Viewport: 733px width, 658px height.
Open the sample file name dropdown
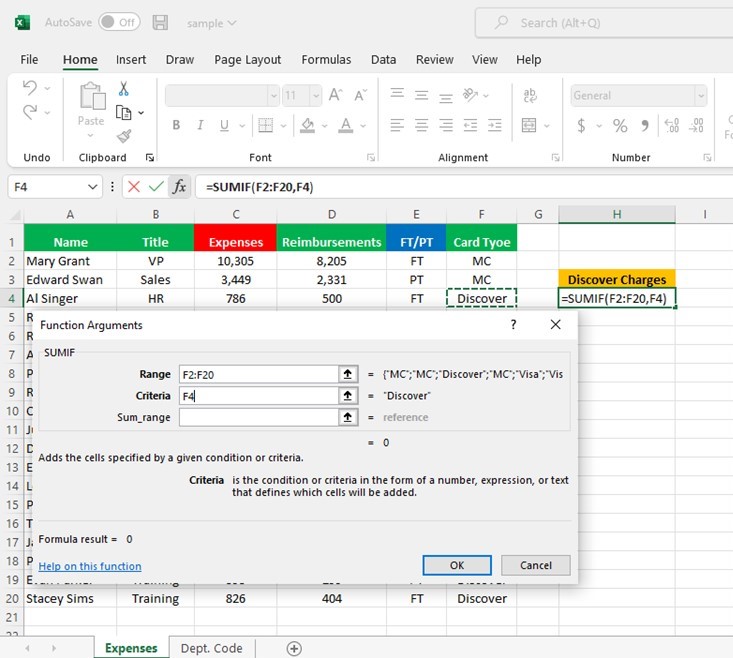[211, 23]
